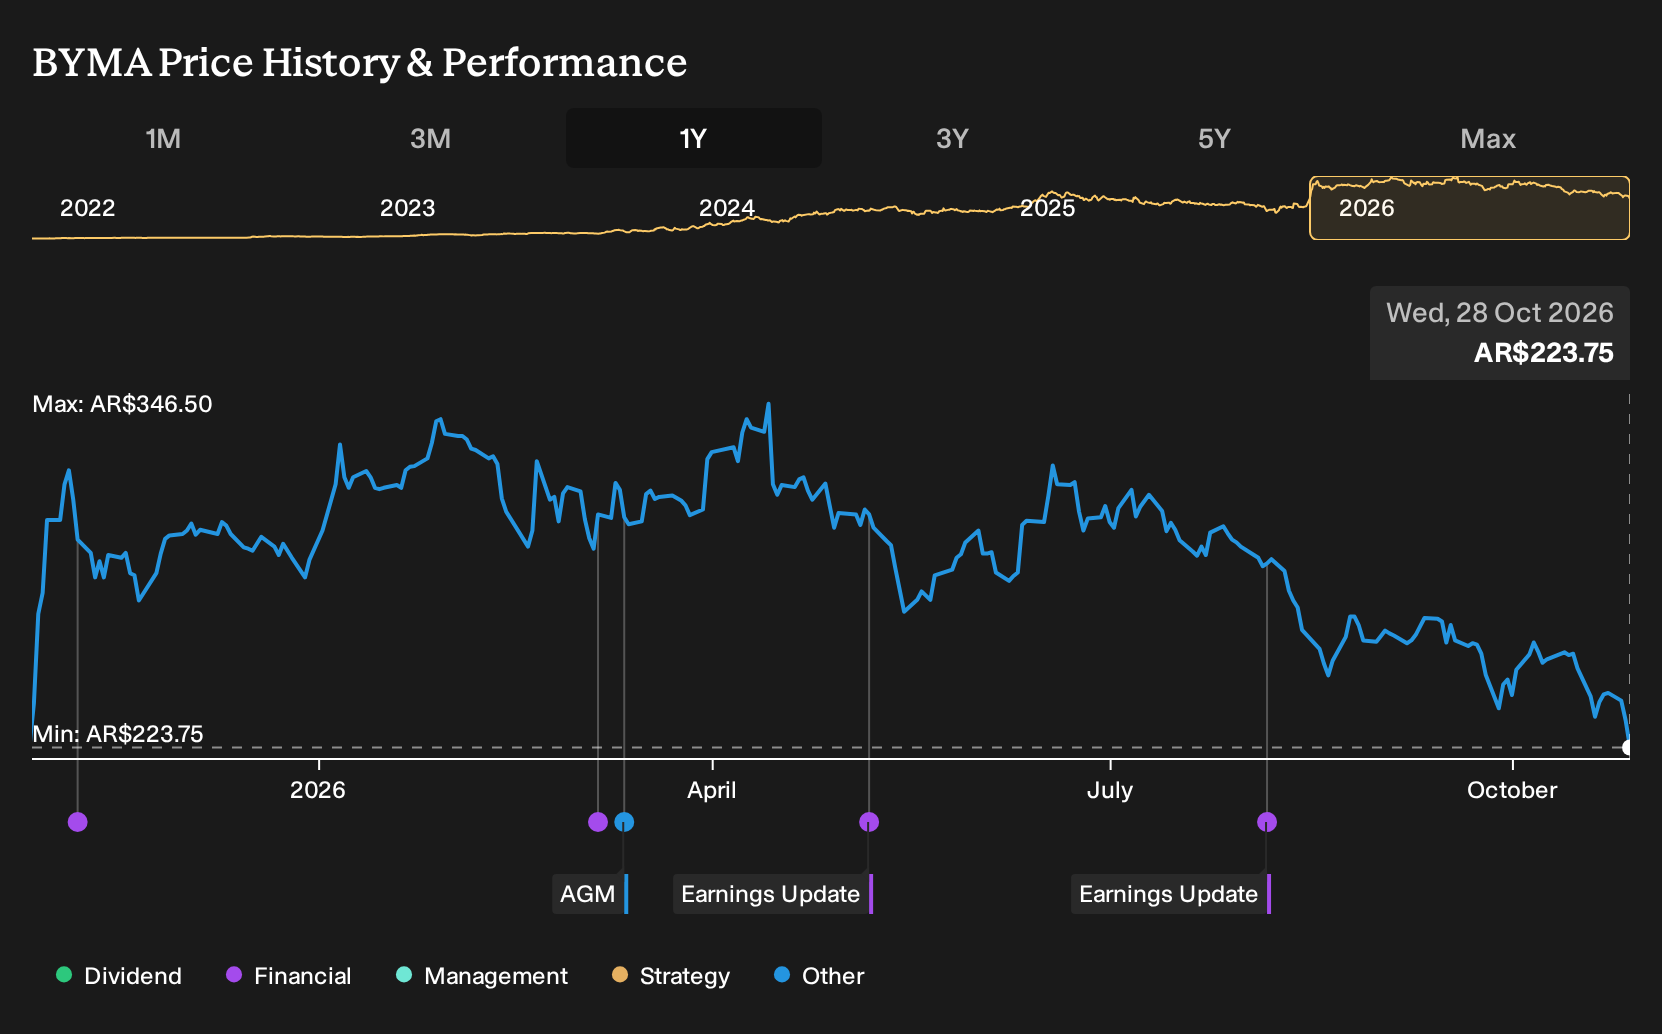This screenshot has width=1662, height=1034.
Task: Toggle the Financial legend filter
Action: click(288, 976)
